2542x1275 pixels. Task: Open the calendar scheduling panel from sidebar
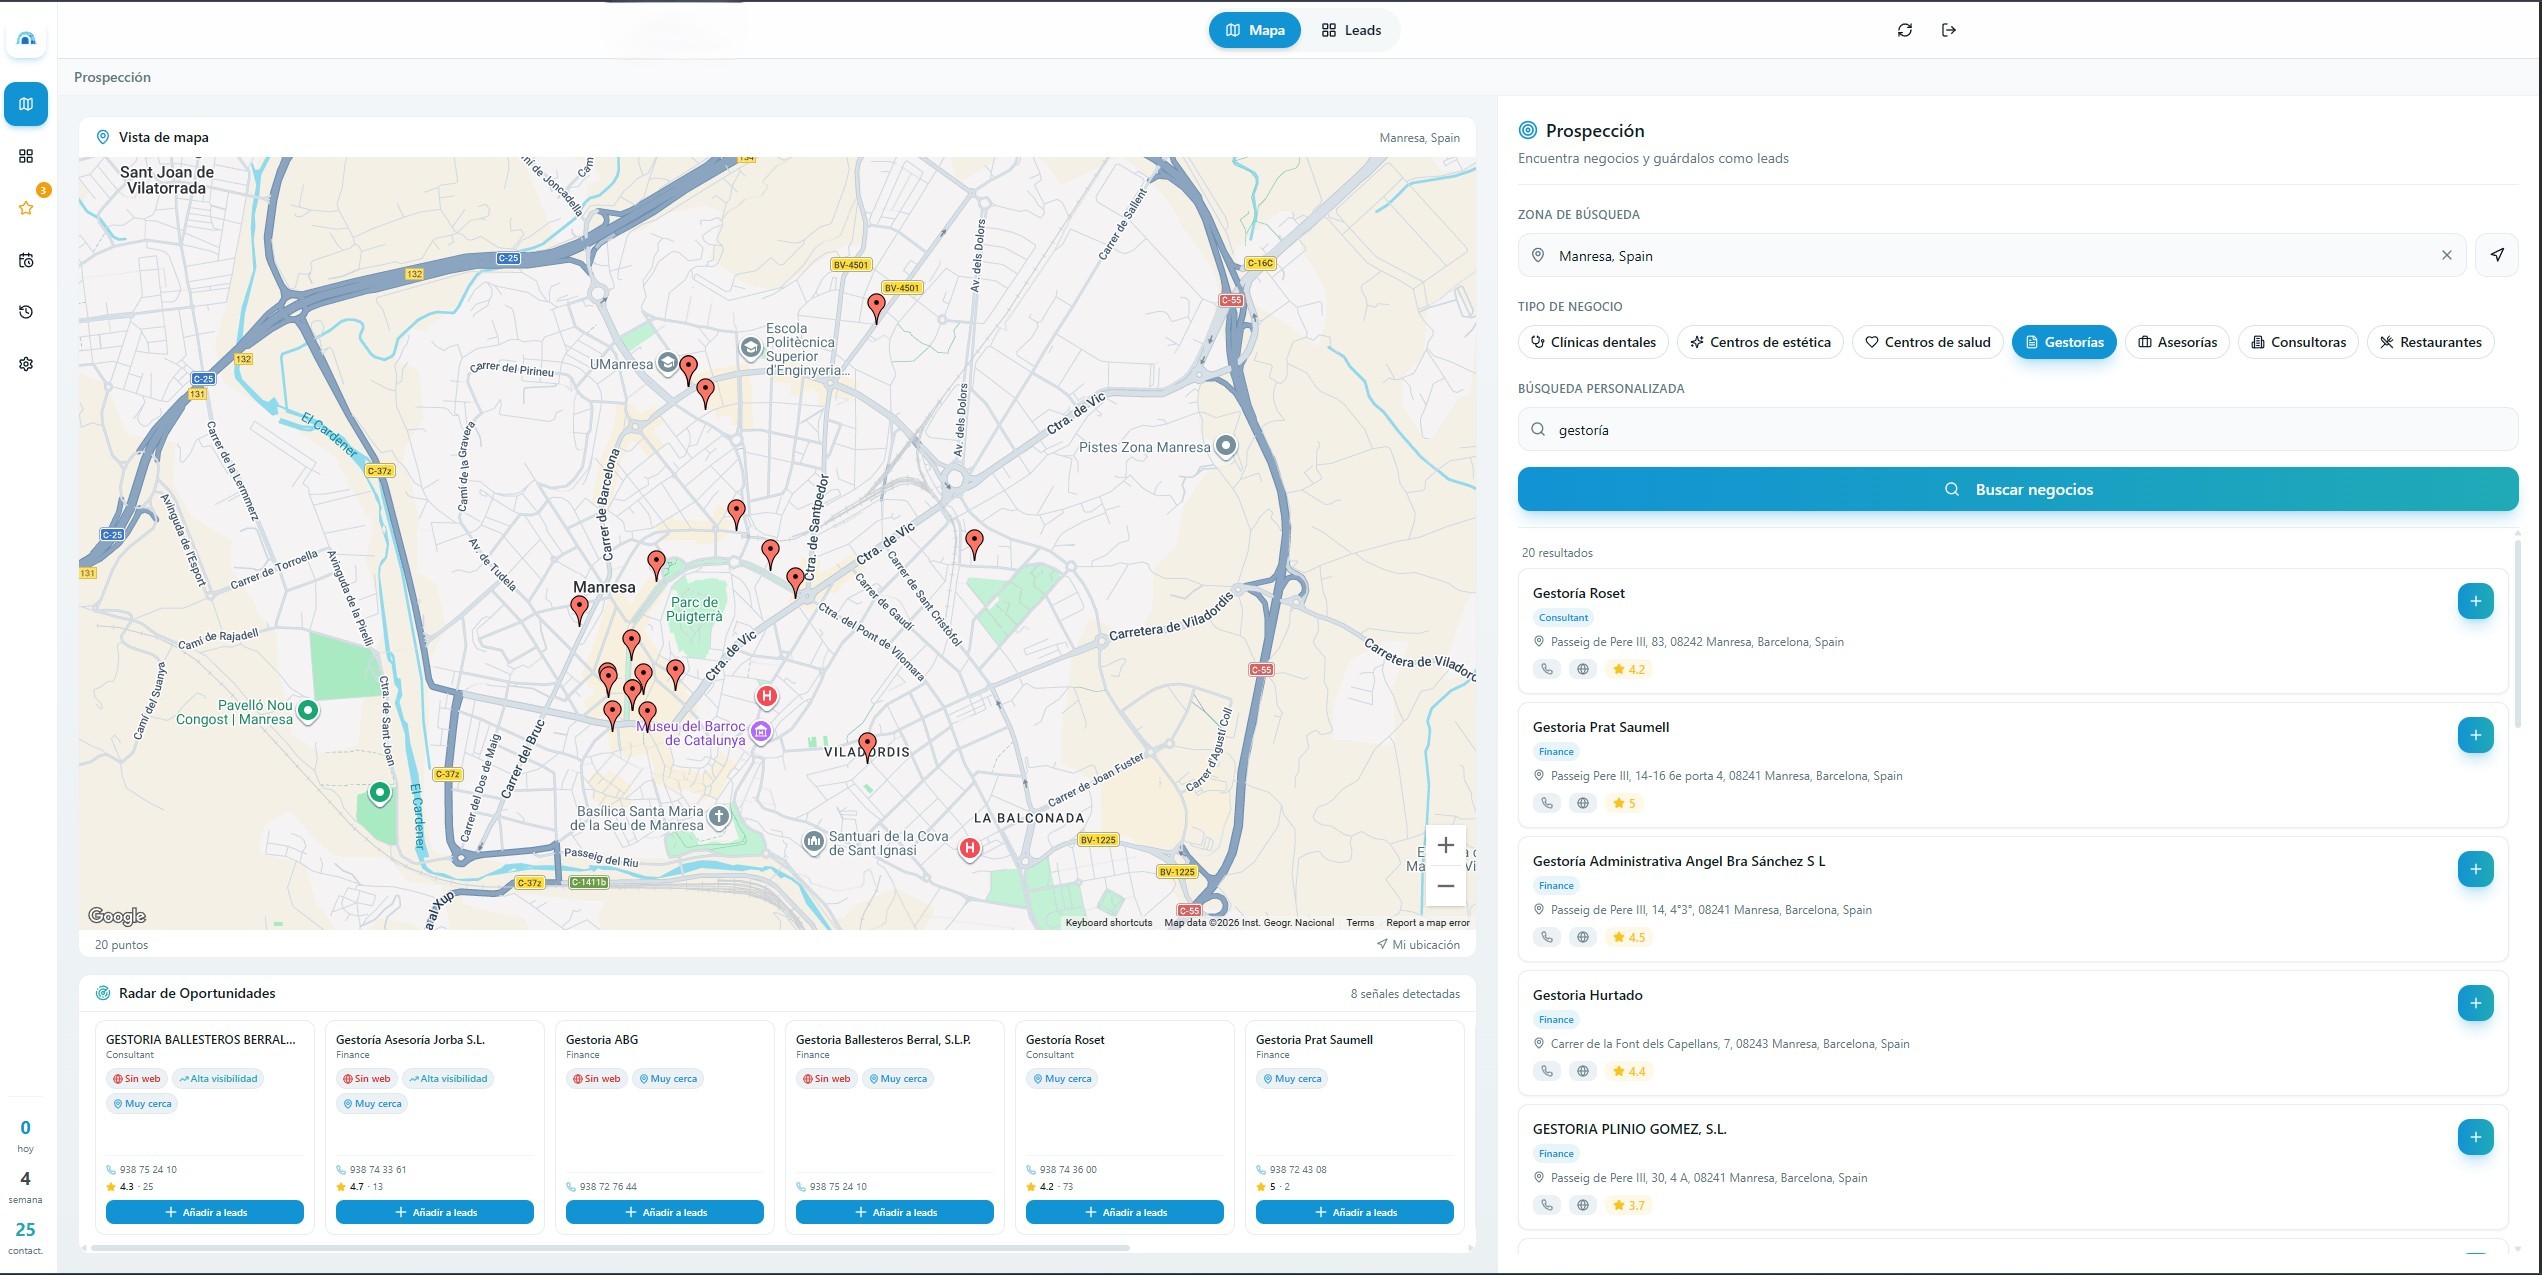pyautogui.click(x=26, y=260)
